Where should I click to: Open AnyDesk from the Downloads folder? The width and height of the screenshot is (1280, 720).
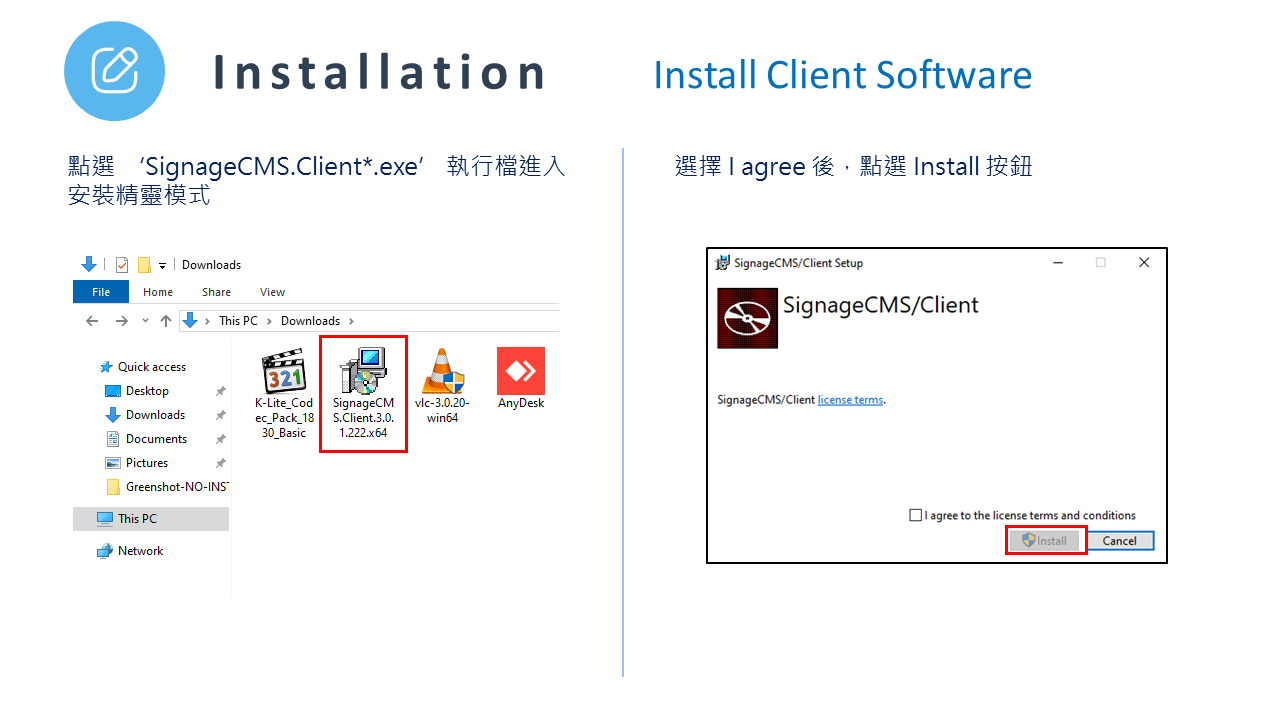pyautogui.click(x=520, y=373)
